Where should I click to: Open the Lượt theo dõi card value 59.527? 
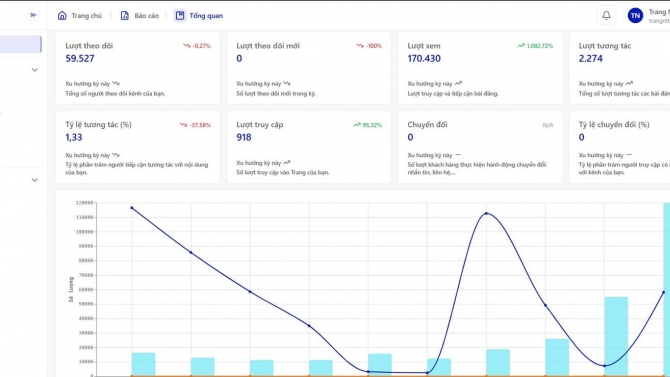coord(80,59)
